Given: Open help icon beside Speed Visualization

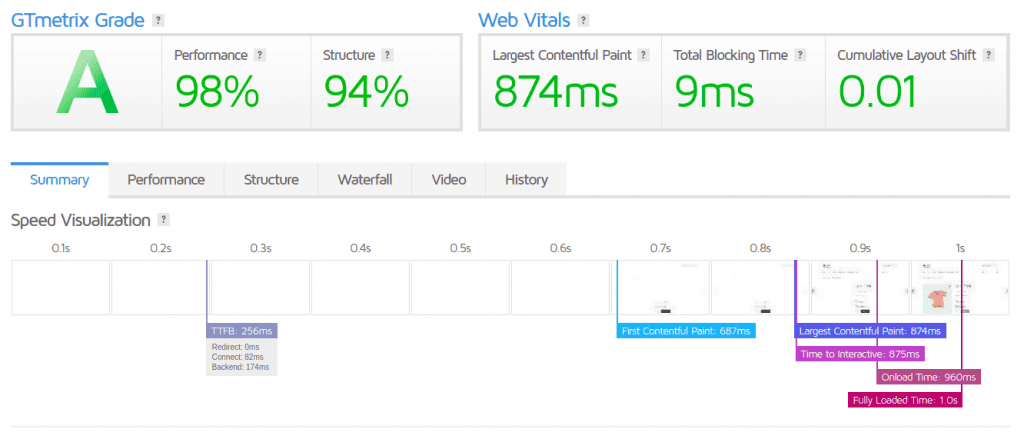Looking at the screenshot, I should [x=163, y=220].
